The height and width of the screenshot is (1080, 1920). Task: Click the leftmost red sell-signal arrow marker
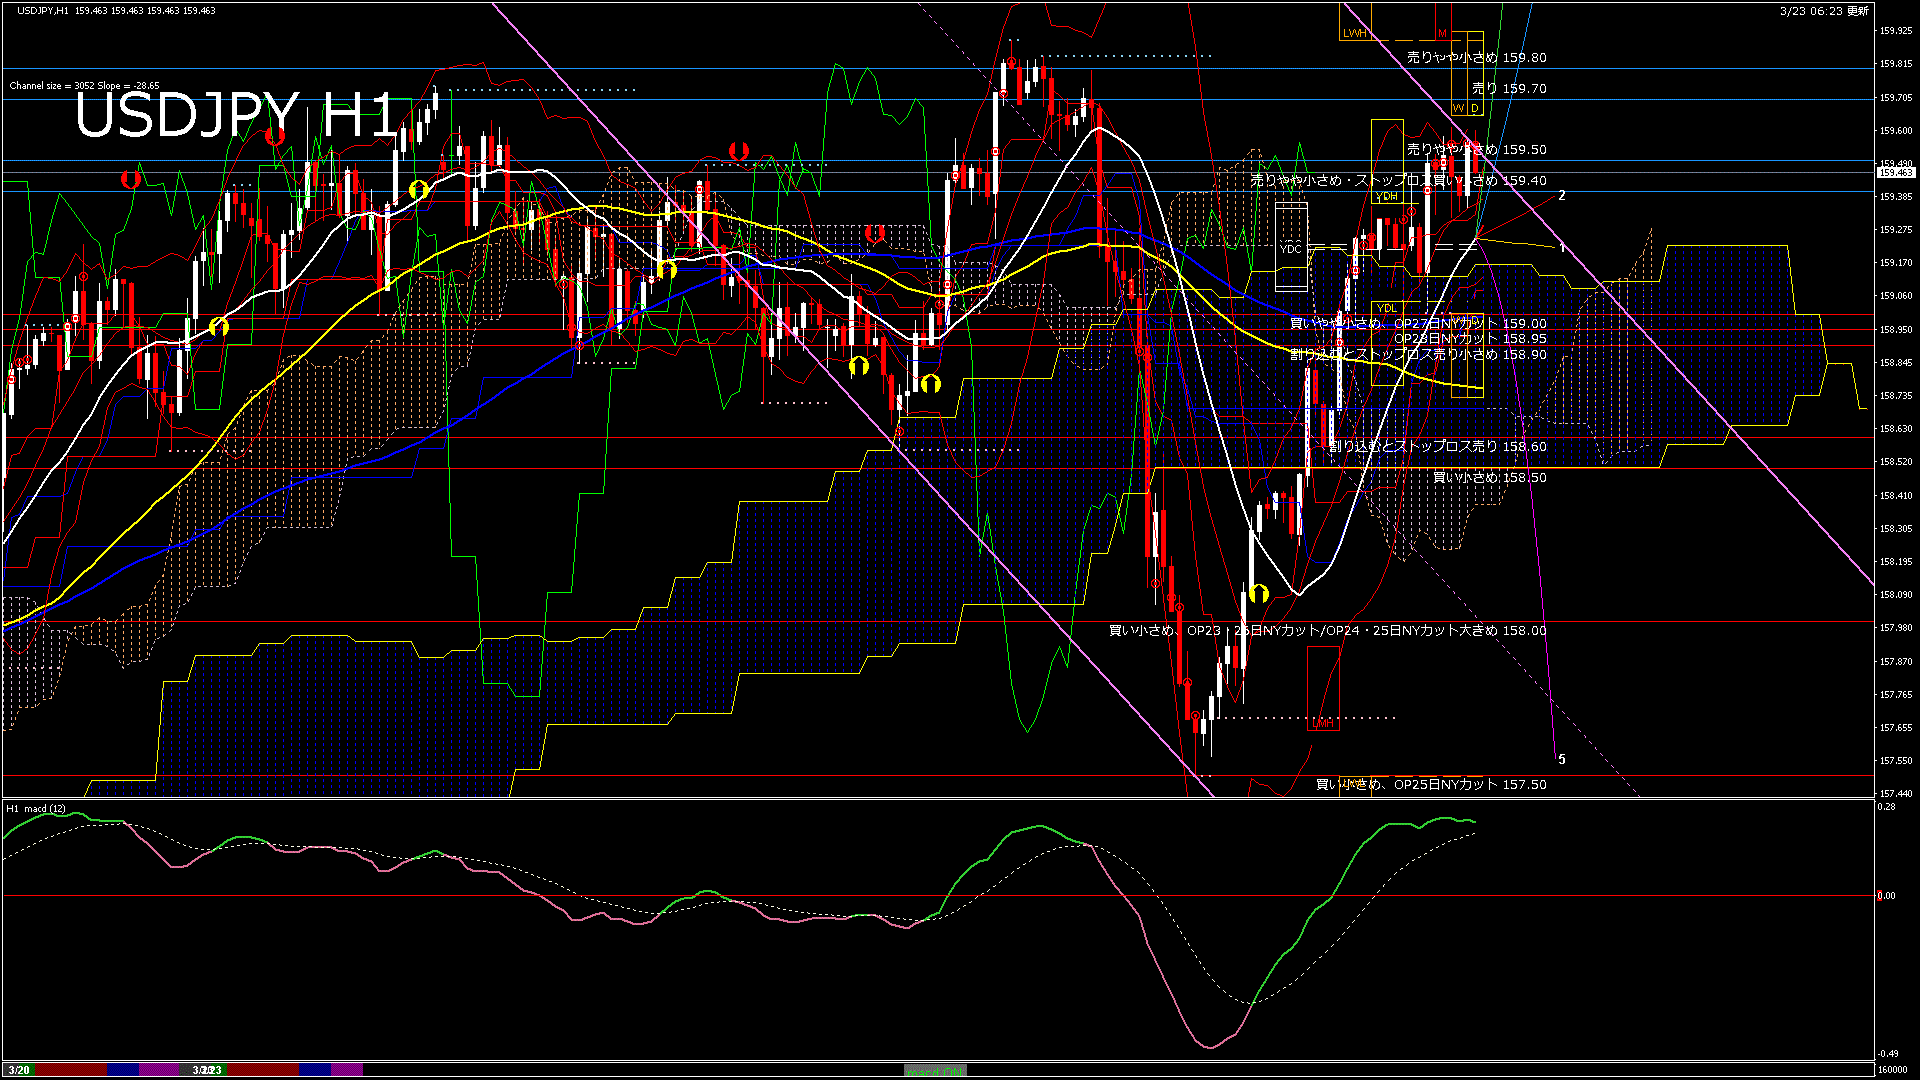coord(130,179)
